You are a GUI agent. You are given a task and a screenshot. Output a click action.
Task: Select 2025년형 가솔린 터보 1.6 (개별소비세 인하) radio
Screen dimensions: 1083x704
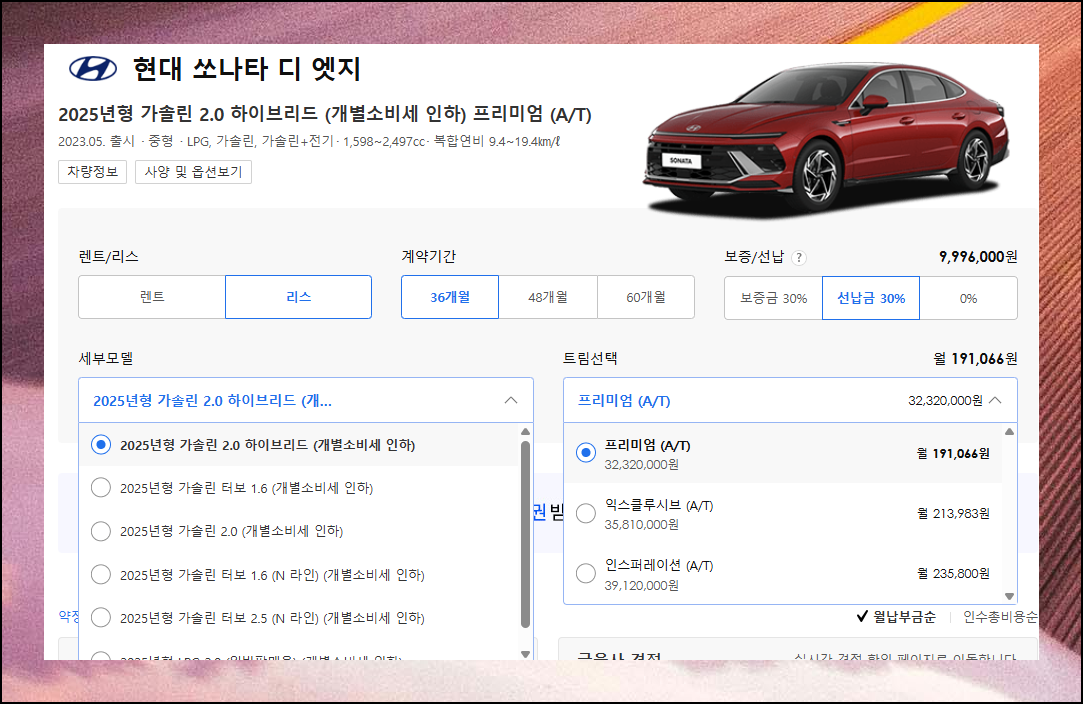pos(101,488)
